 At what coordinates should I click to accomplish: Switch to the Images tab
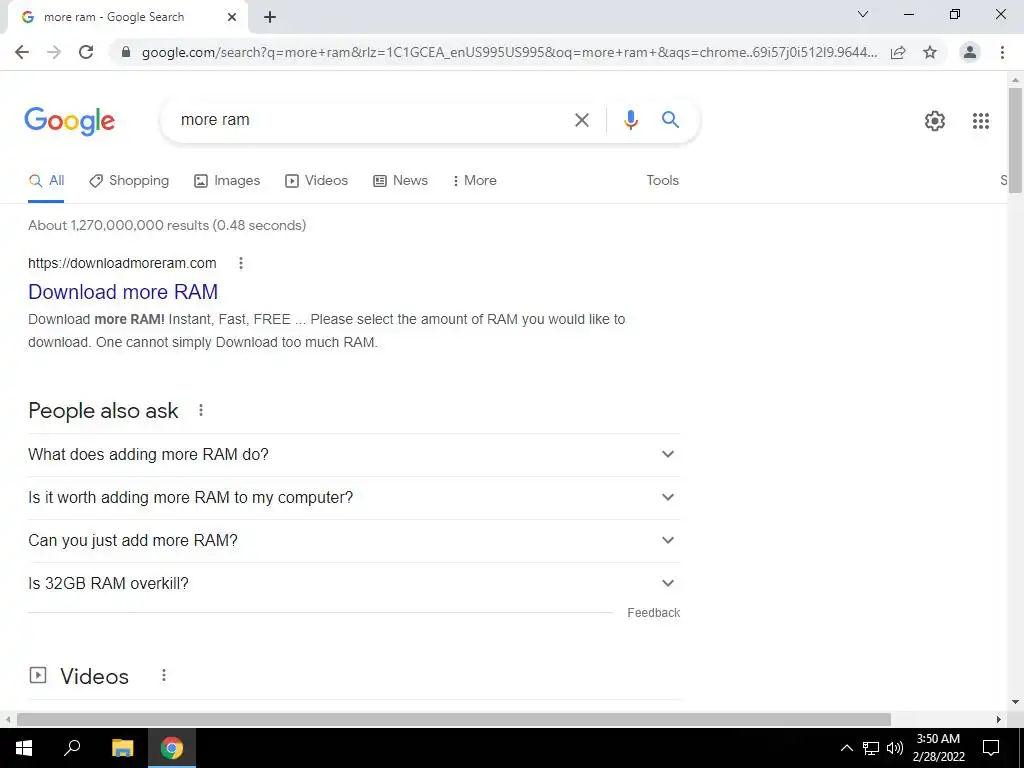227,181
